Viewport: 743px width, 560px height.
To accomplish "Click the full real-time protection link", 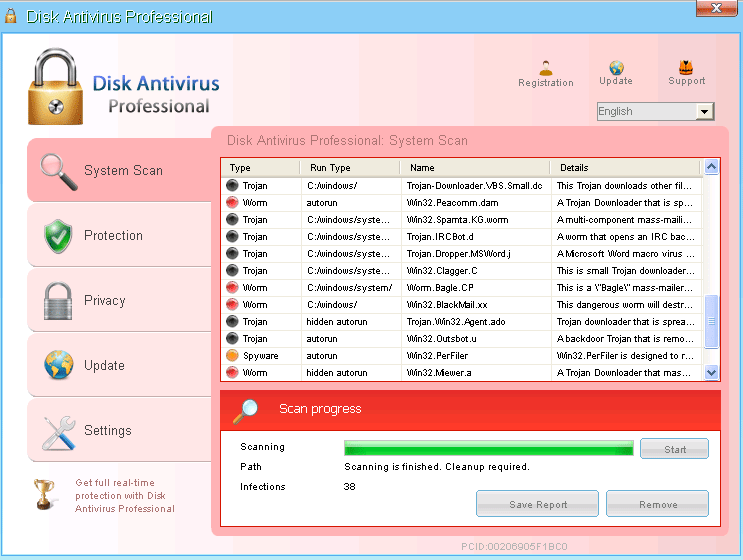I will [x=125, y=496].
